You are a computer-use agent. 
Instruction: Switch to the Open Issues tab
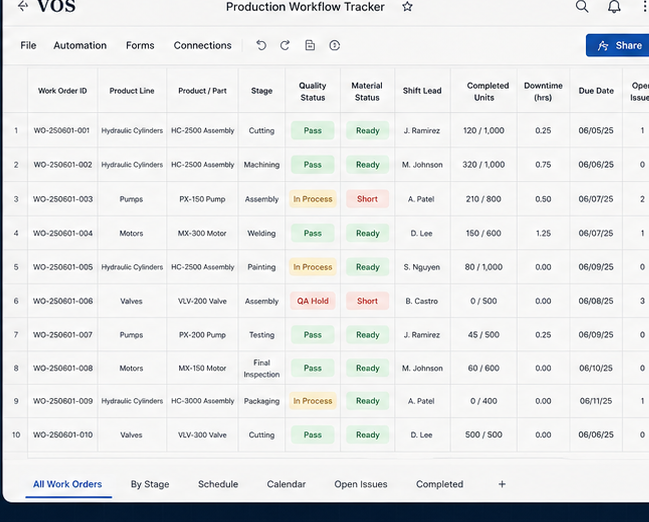[x=361, y=484]
